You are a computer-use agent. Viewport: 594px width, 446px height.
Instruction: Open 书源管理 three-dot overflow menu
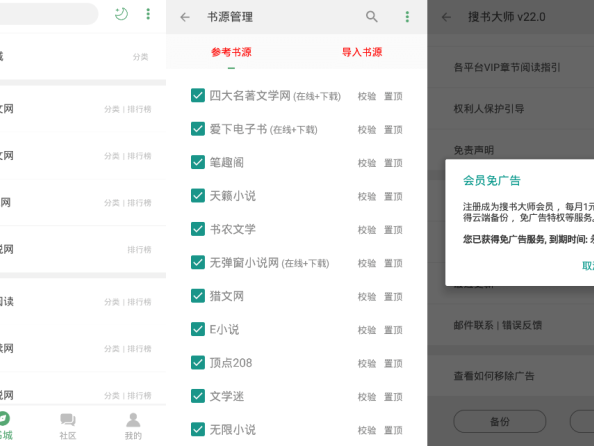click(x=407, y=17)
